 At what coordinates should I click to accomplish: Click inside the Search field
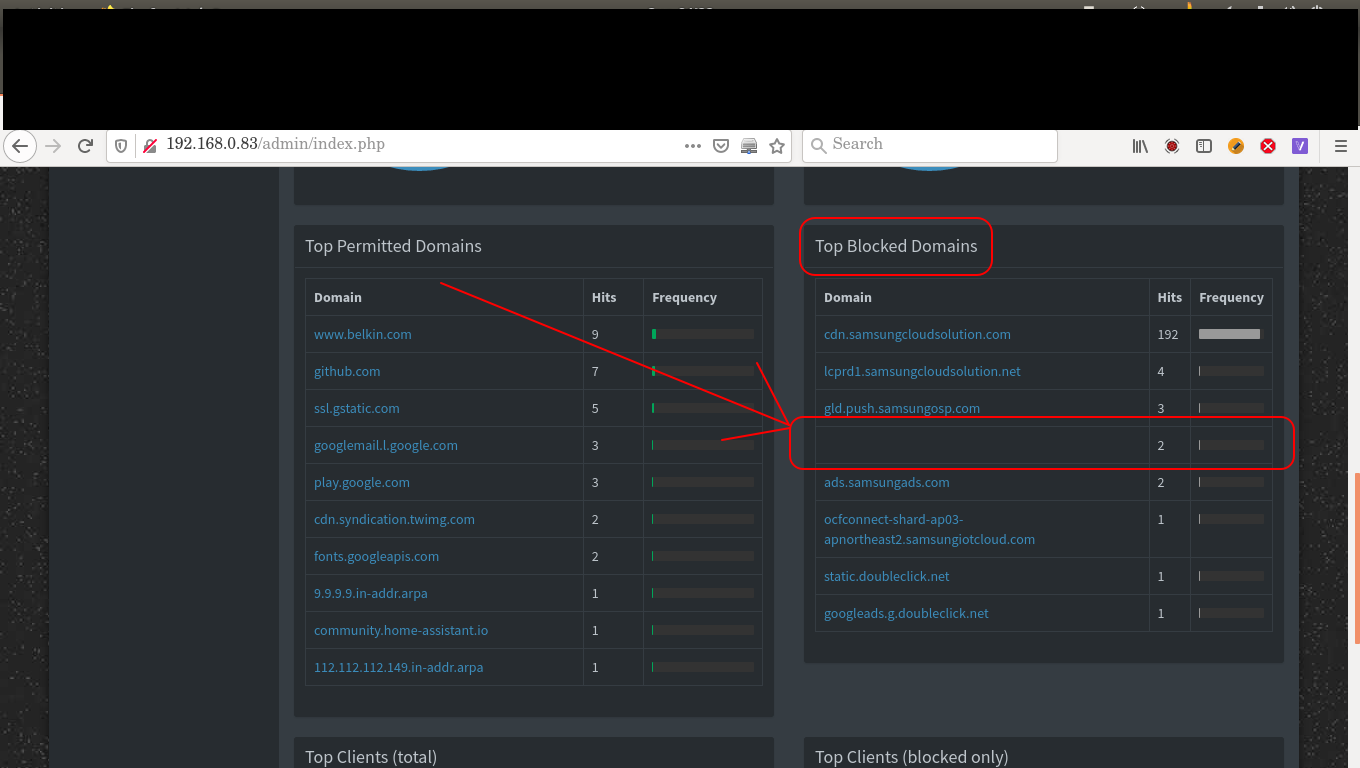coord(928,144)
